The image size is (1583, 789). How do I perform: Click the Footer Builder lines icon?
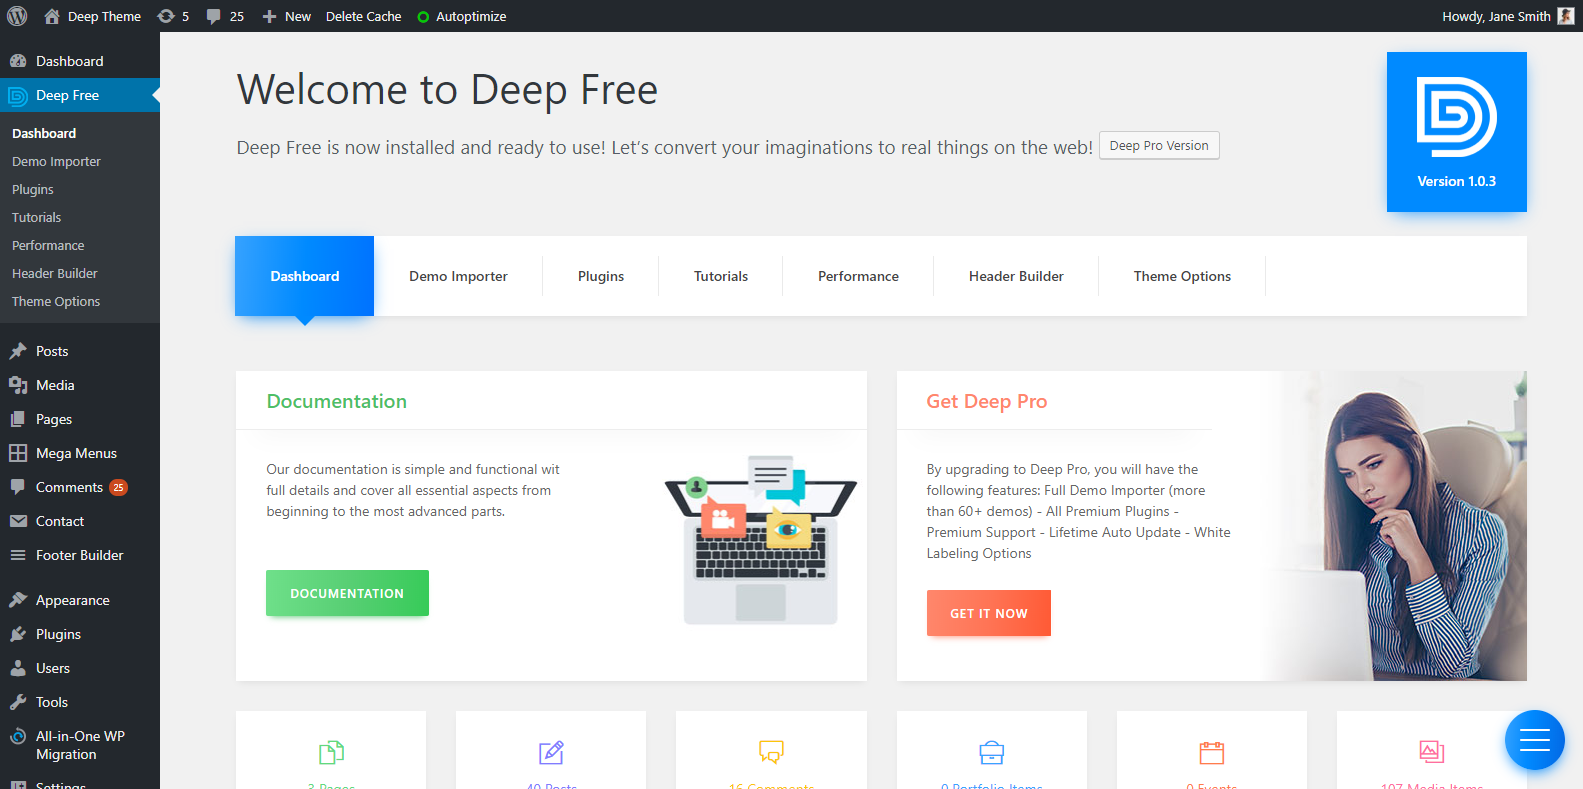[18, 555]
